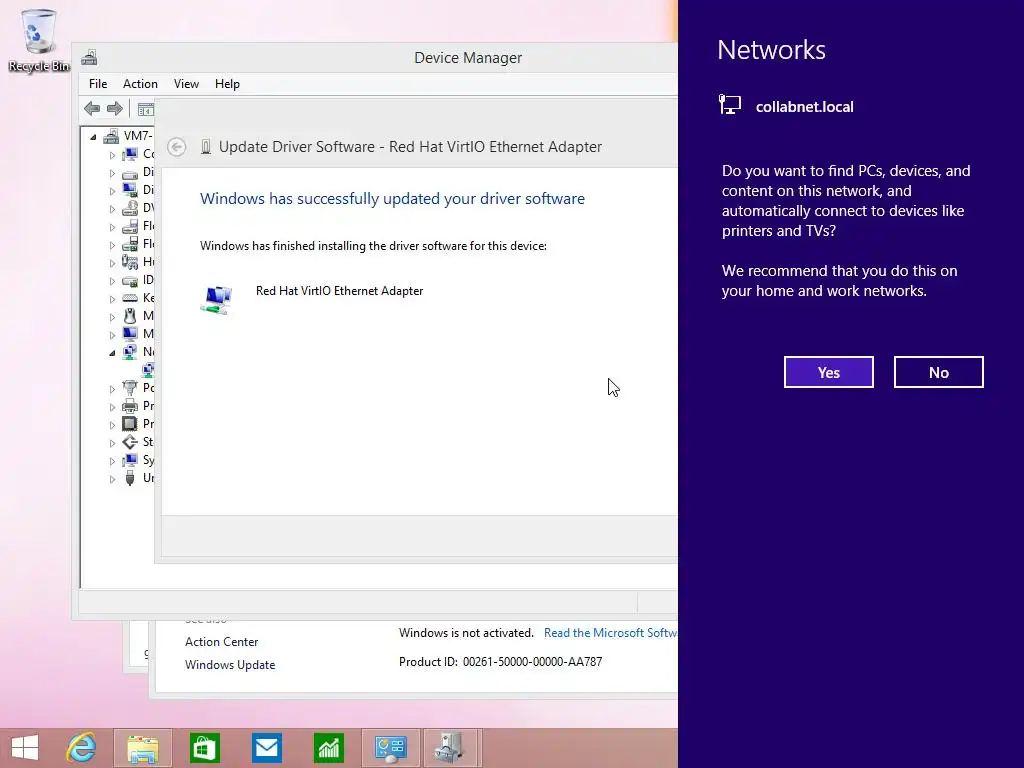The width and height of the screenshot is (1024, 768).
Task: Select the Universal Serial Bus controllers icon
Action: pyautogui.click(x=130, y=478)
